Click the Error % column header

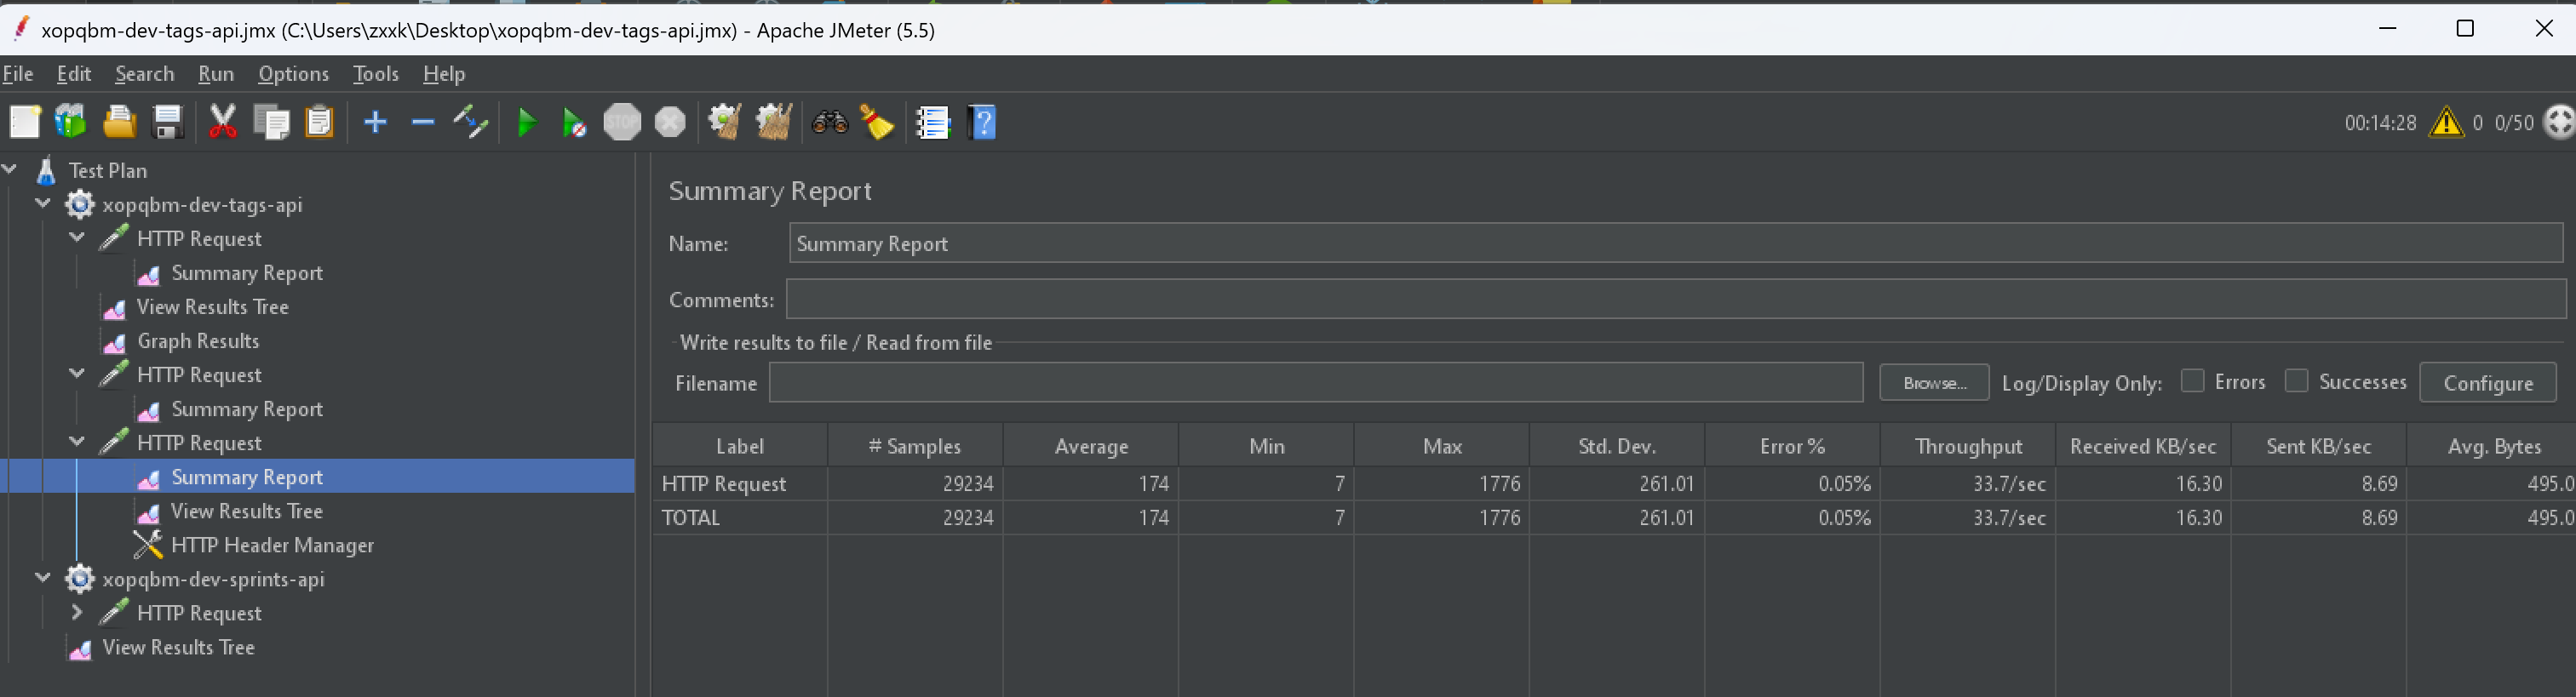tap(1792, 446)
